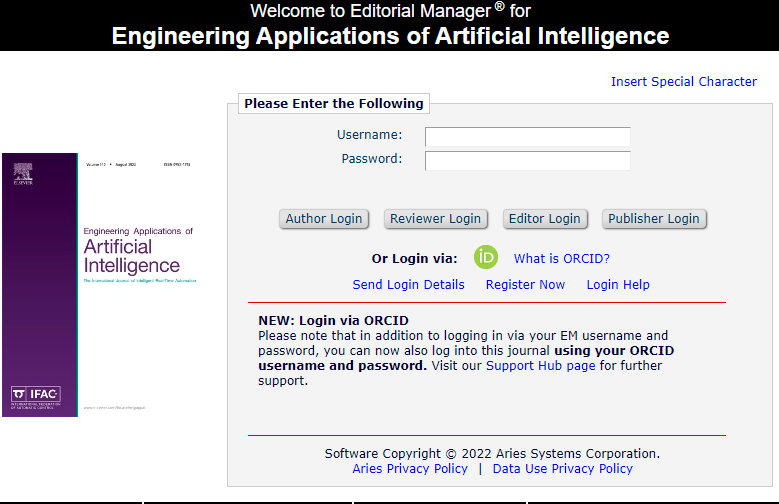Screen dimensions: 779x504
Task: Follow the Register Now link
Action: [525, 285]
